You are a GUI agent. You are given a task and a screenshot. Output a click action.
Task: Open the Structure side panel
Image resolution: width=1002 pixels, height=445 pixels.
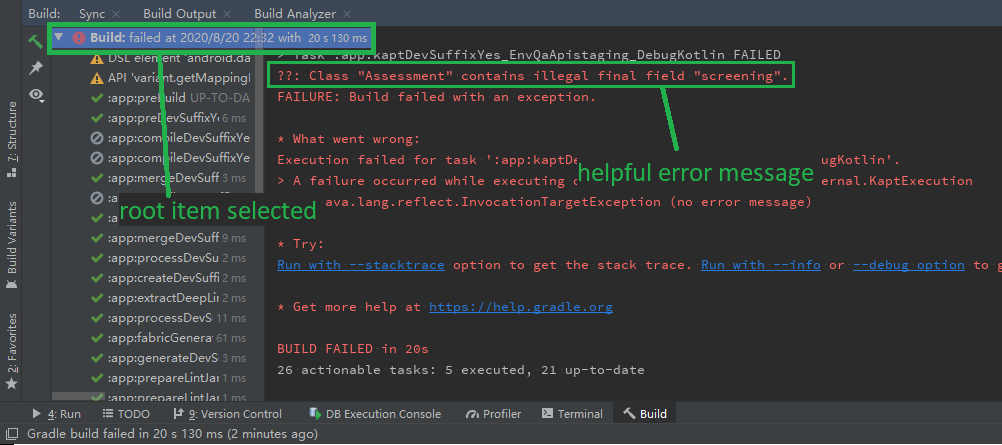[x=12, y=139]
